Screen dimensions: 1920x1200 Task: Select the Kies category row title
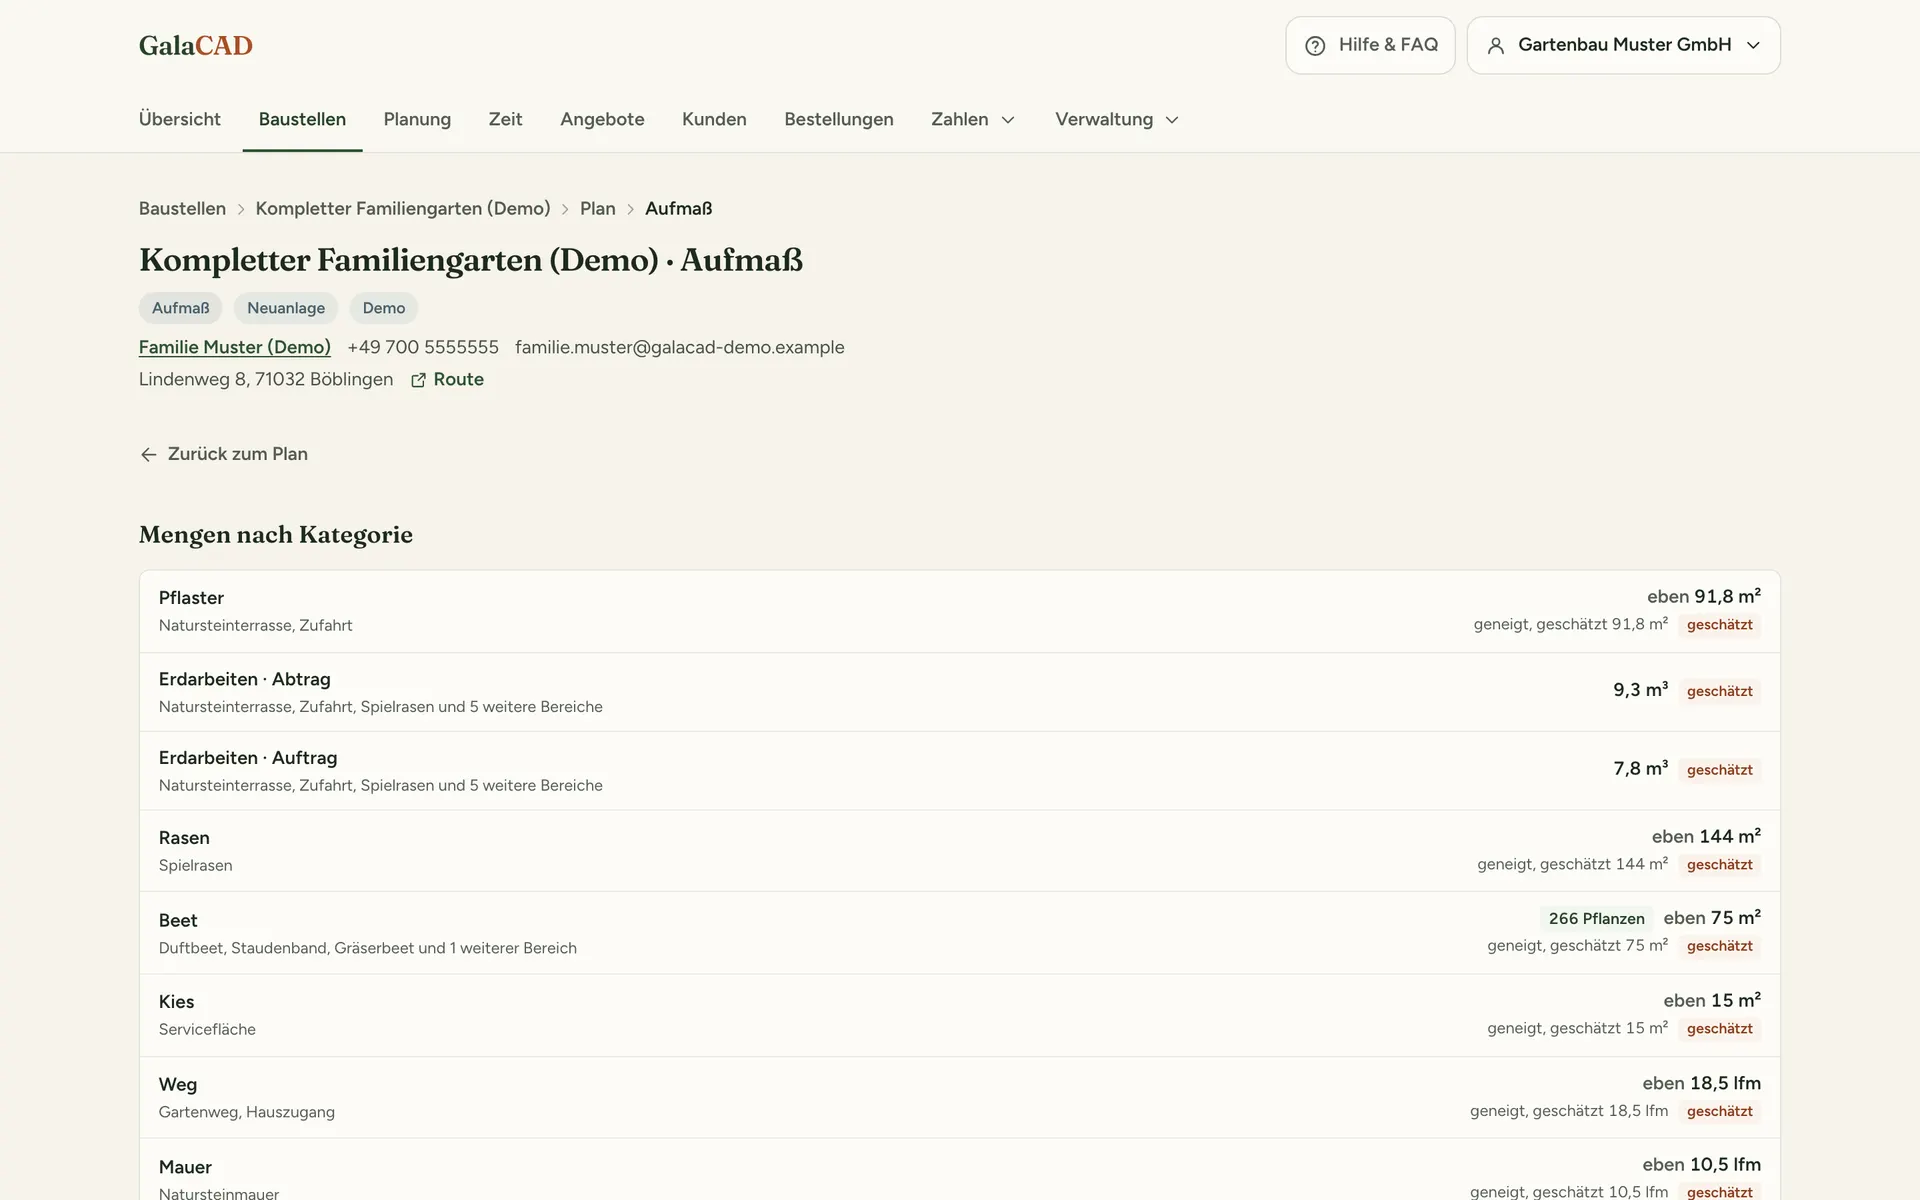(176, 1002)
